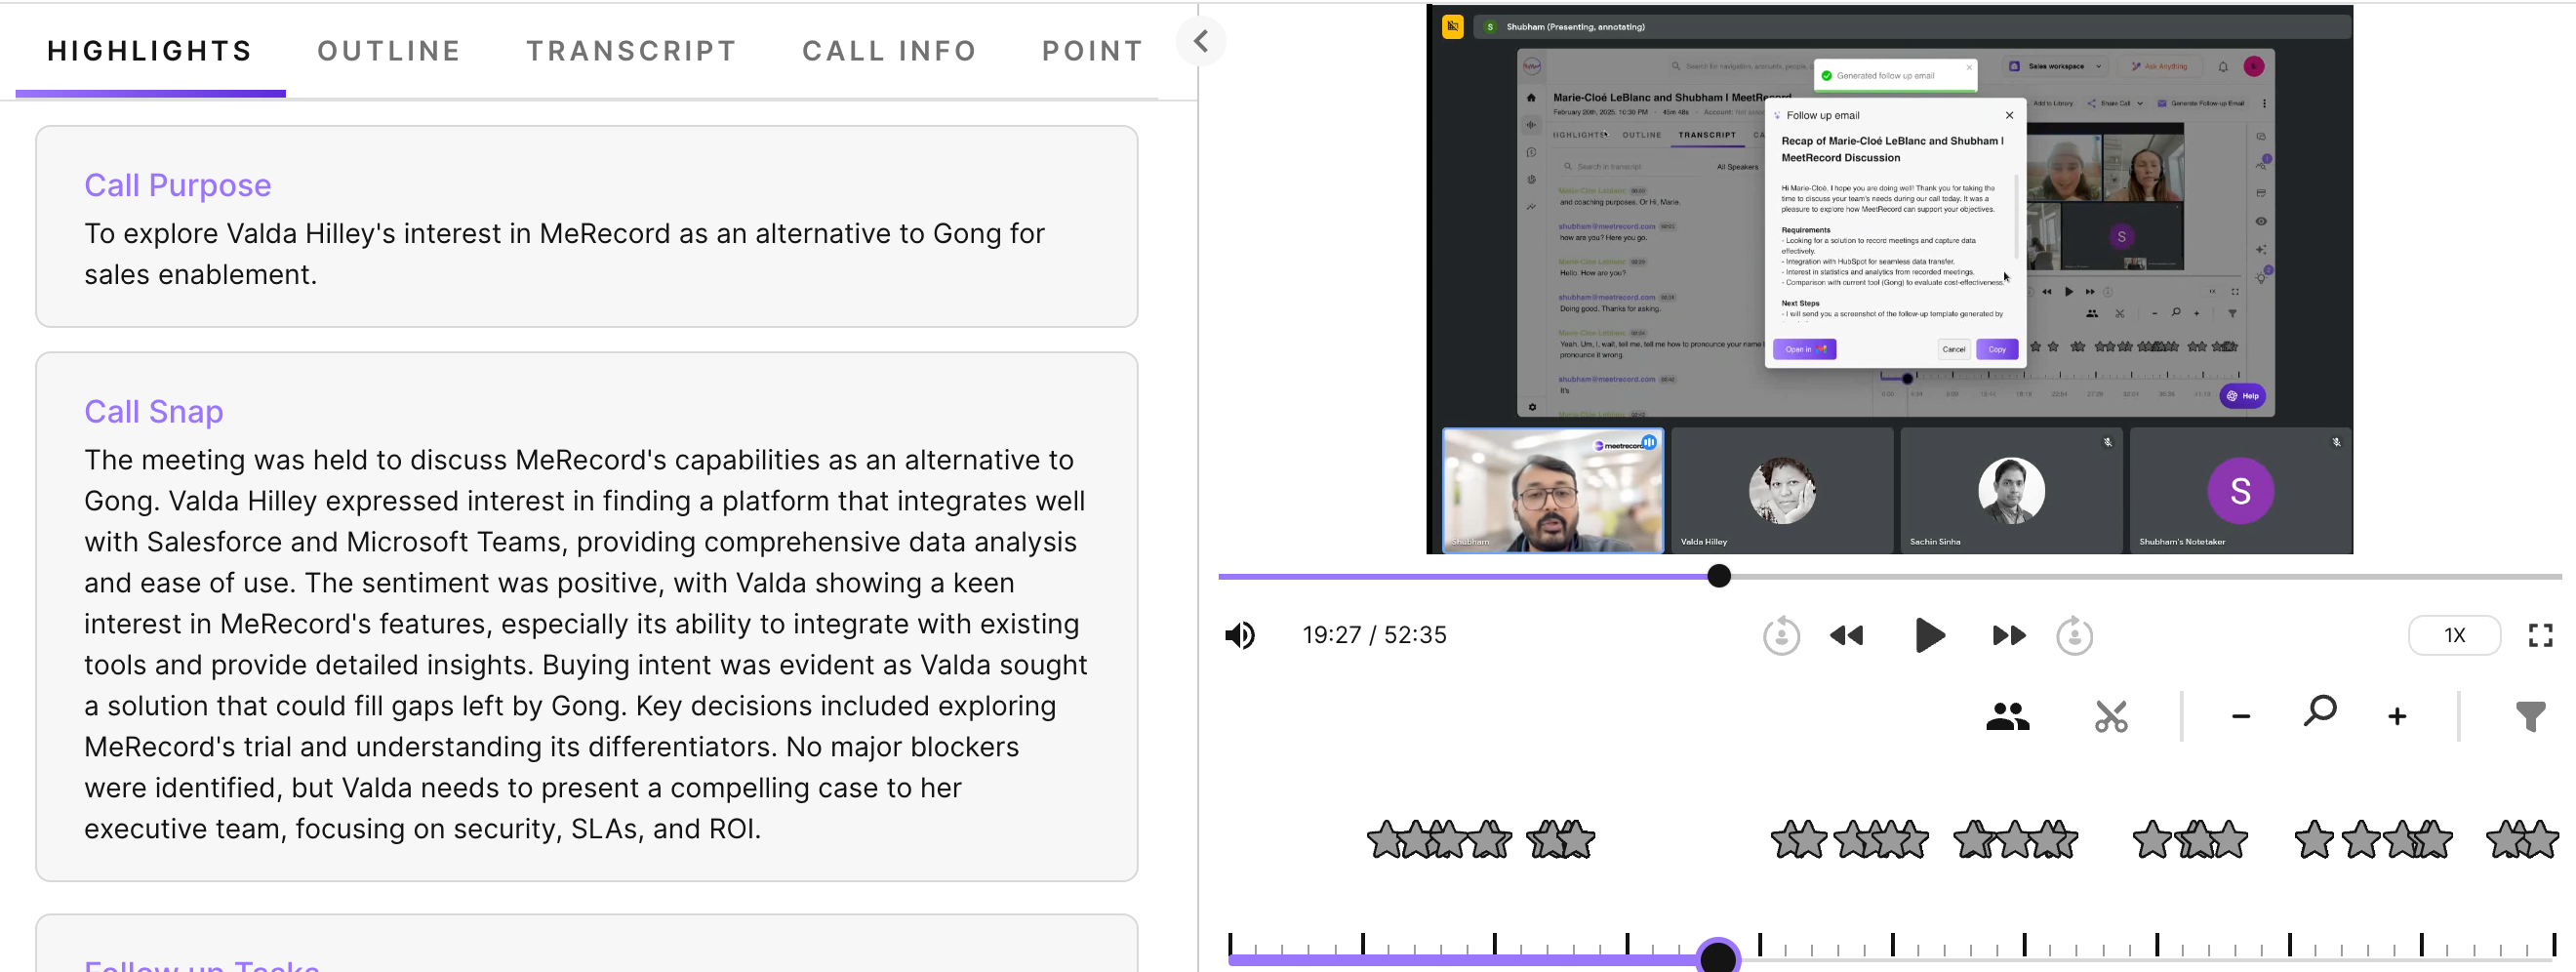Click the circular skip-back replay icon
Screen dimensions: 2576x972
1781,635
